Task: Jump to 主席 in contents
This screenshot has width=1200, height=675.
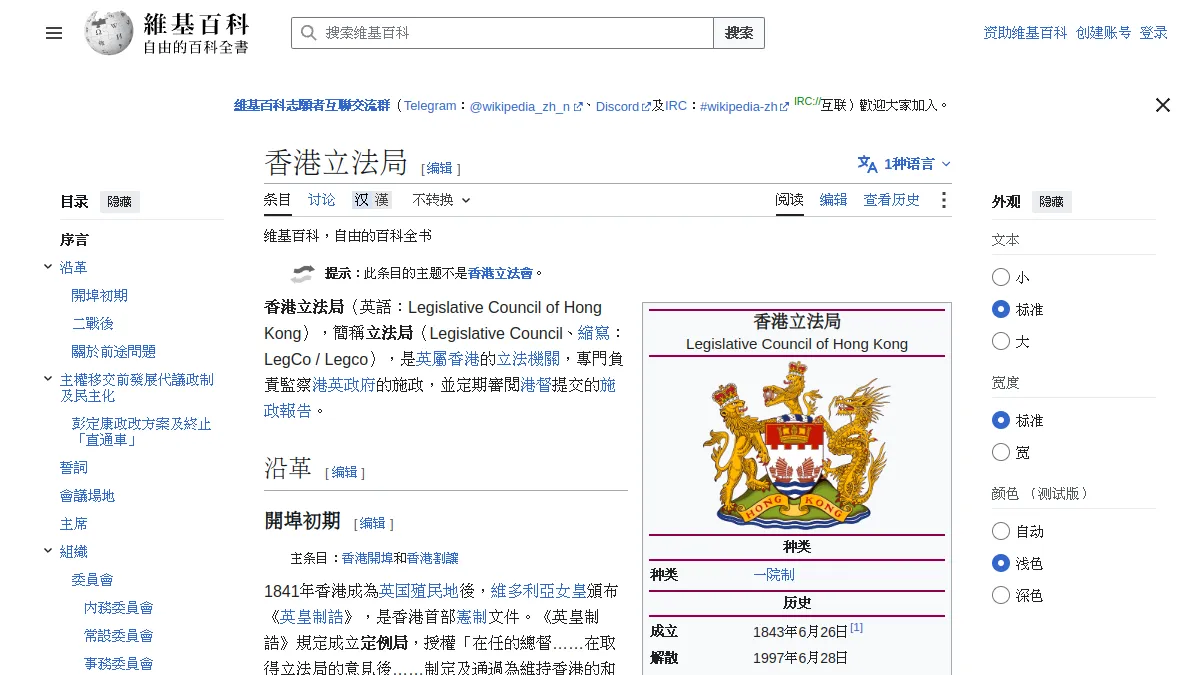Action: coord(74,524)
